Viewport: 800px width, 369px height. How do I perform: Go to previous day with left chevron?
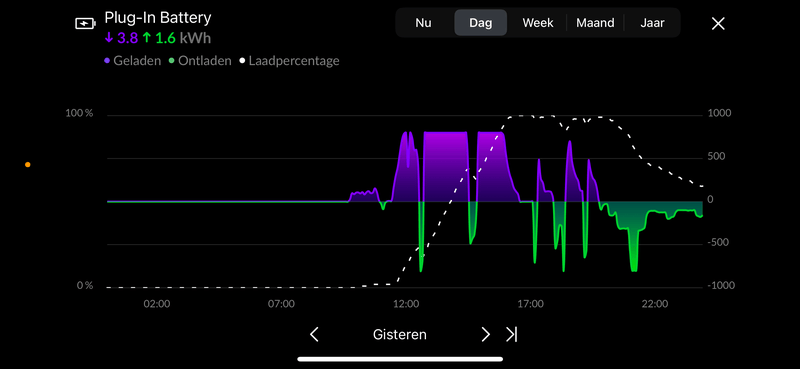tap(314, 335)
